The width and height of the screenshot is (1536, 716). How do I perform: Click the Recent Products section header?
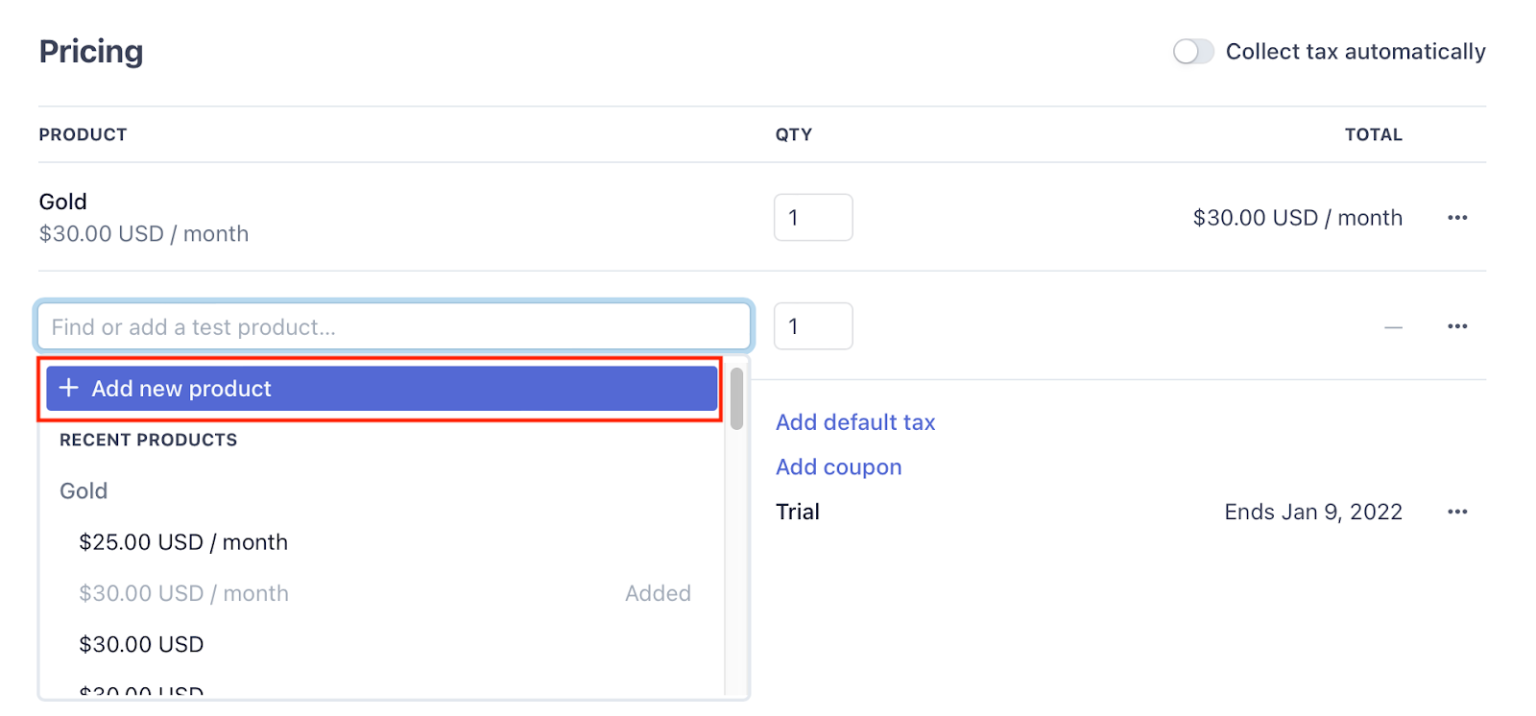pyautogui.click(x=148, y=440)
